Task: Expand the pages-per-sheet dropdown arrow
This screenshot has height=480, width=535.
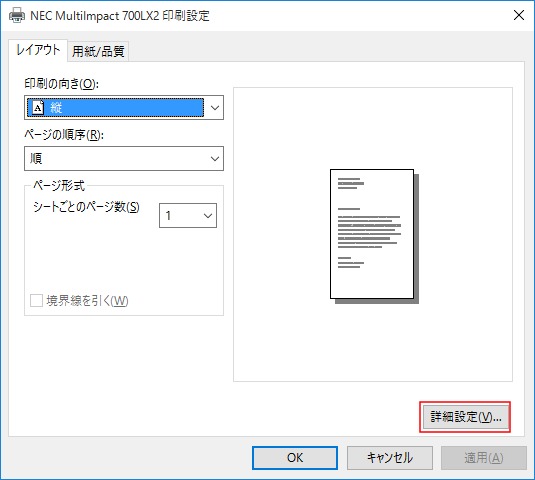Action: (x=208, y=216)
